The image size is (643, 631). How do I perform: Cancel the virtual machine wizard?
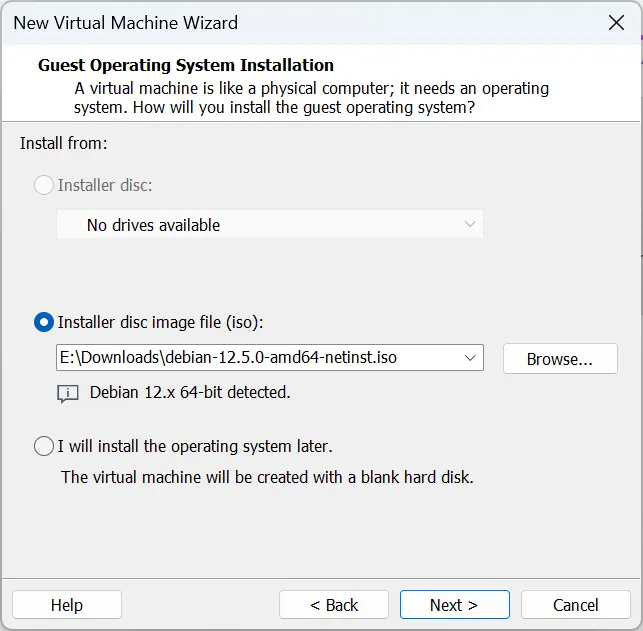coord(575,605)
